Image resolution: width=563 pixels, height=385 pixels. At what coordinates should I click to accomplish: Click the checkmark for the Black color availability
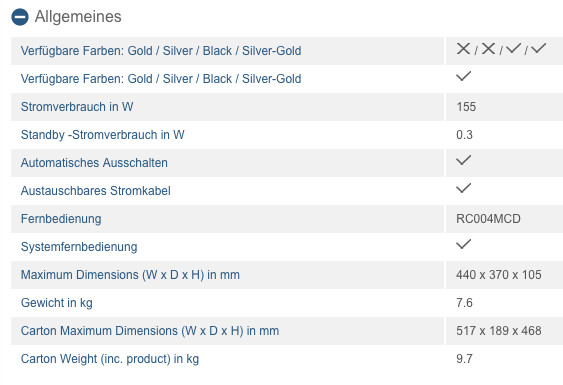(x=513, y=48)
